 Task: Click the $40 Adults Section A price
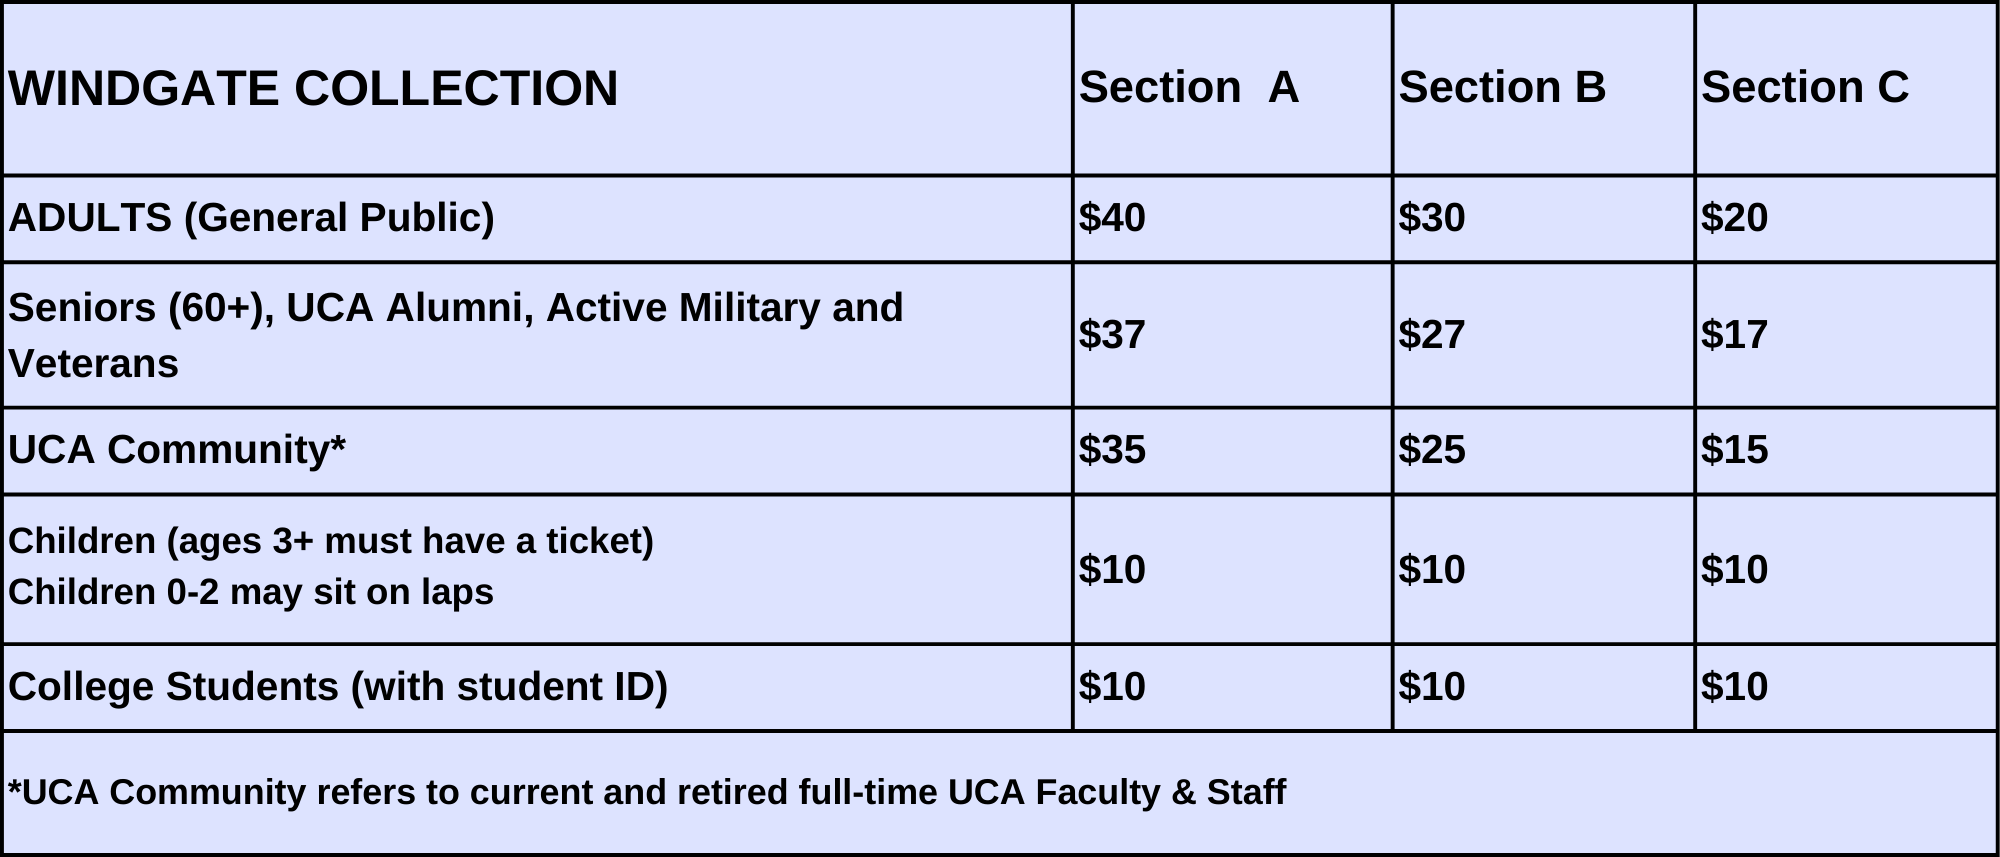tap(1112, 218)
